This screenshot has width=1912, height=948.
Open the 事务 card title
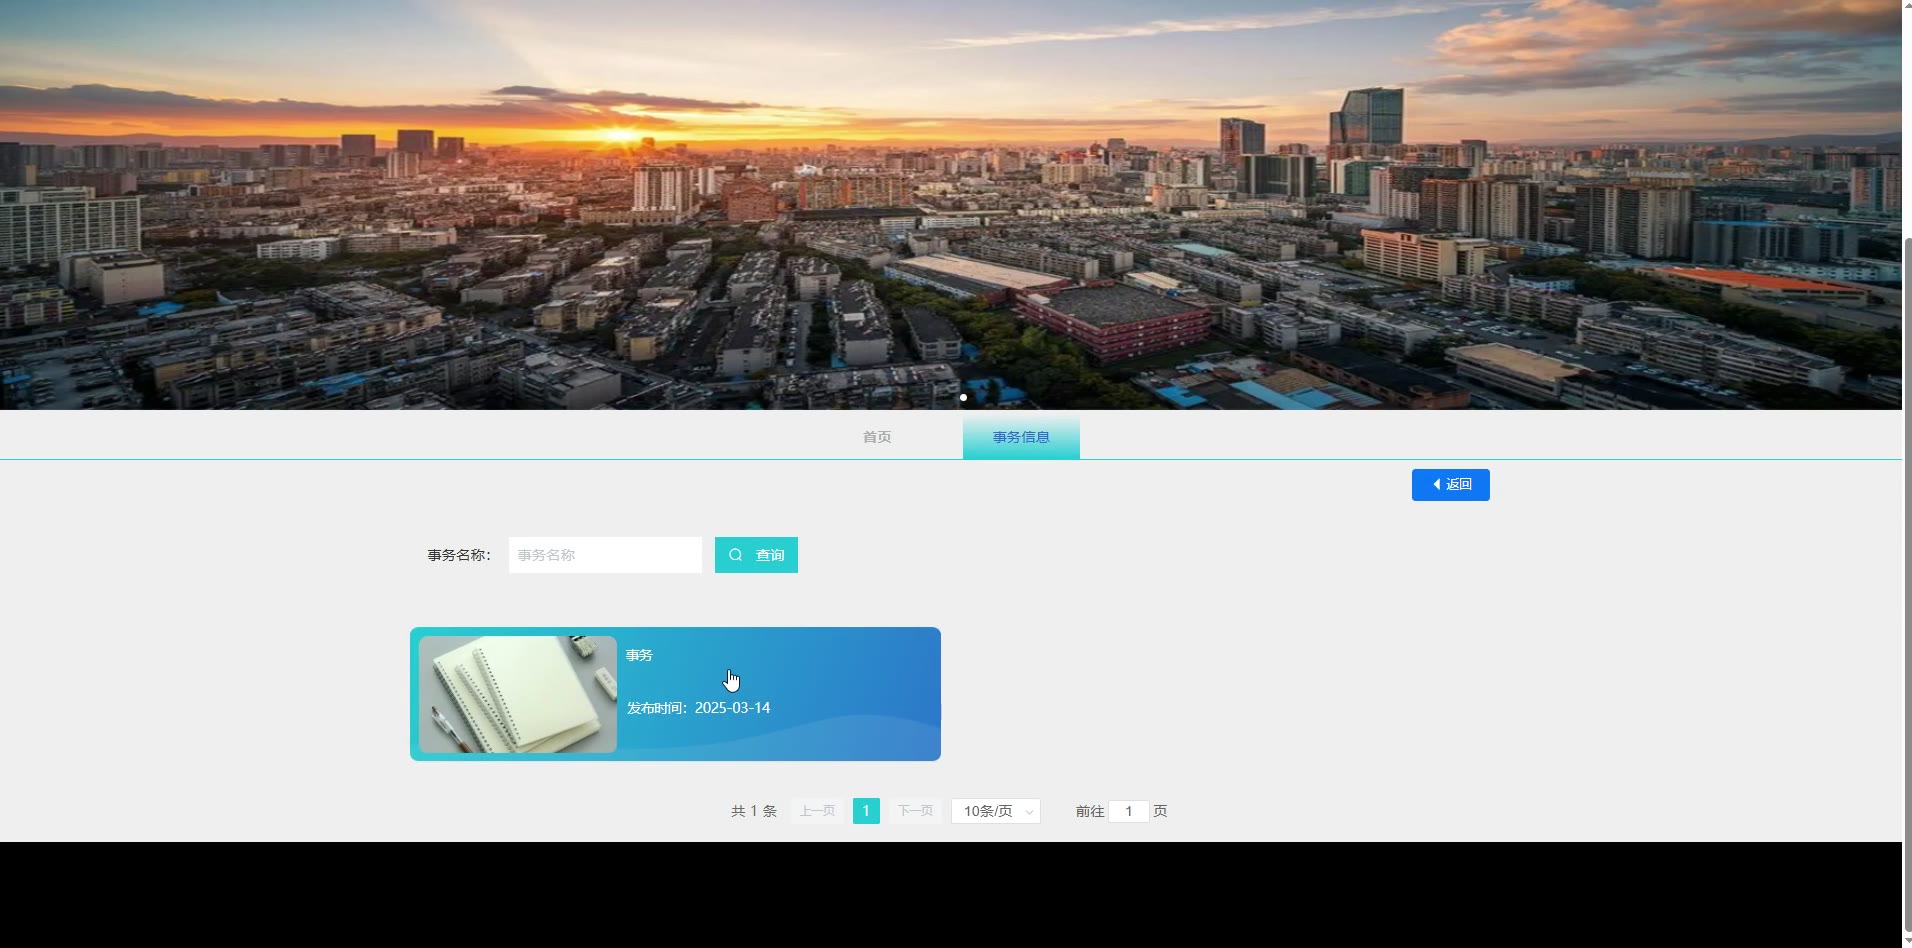639,655
